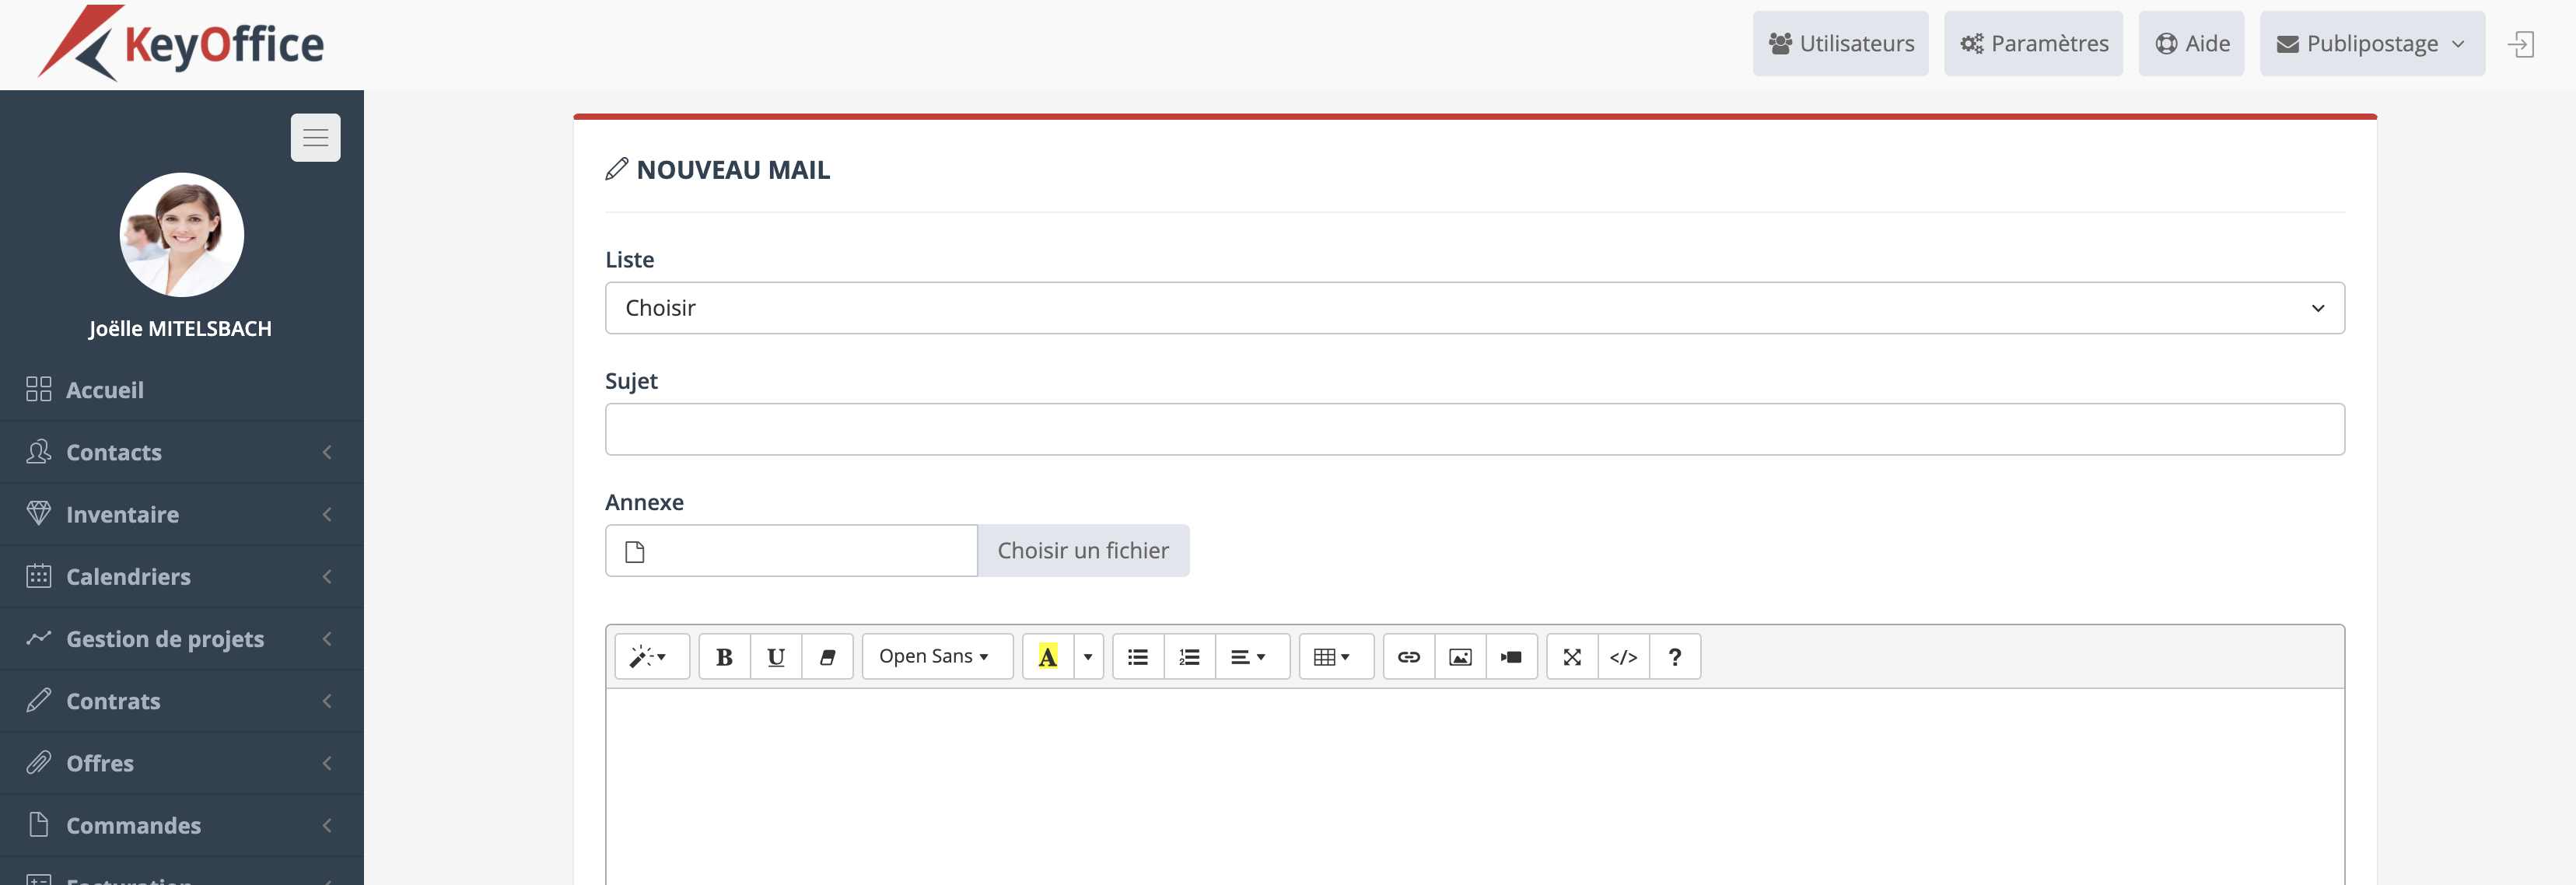Collapse the sidebar with hamburger button
The image size is (2576, 885).
pos(315,137)
